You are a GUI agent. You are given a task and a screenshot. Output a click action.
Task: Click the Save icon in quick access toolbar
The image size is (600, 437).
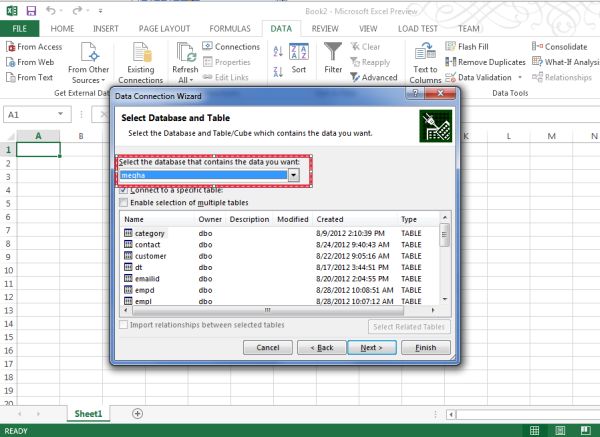pyautogui.click(x=31, y=11)
